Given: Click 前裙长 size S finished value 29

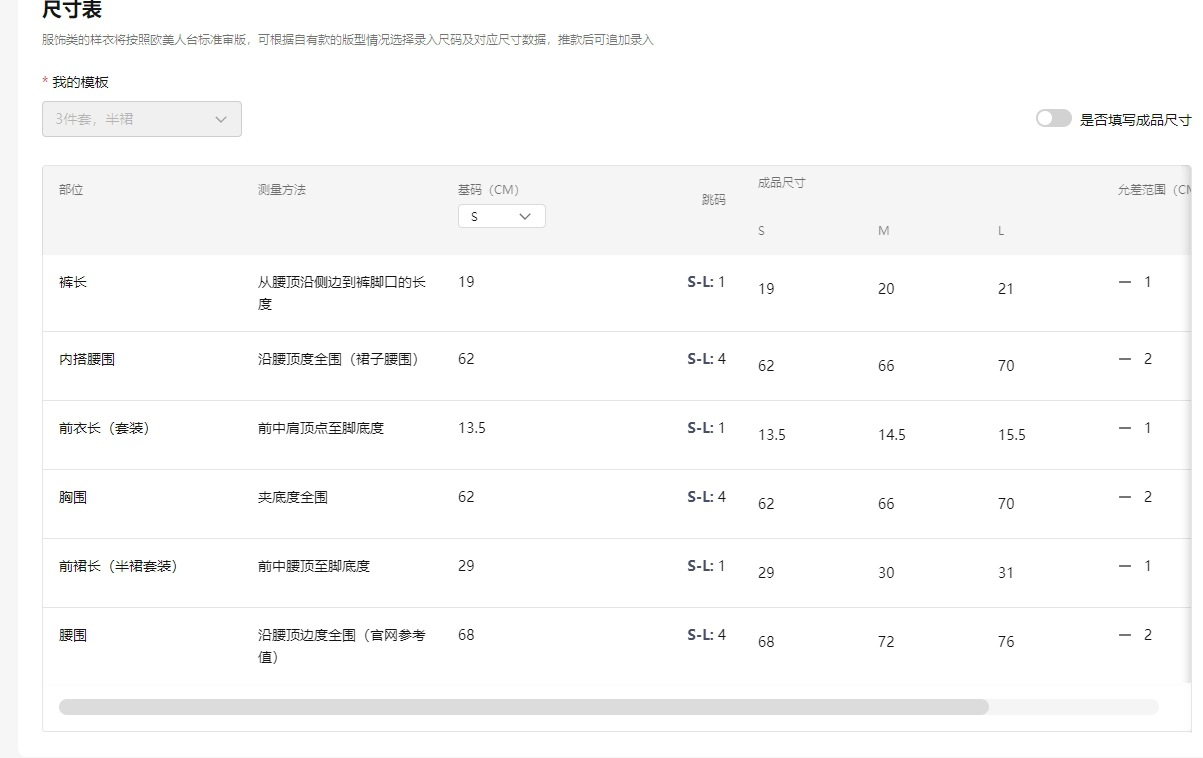Looking at the screenshot, I should [x=766, y=573].
